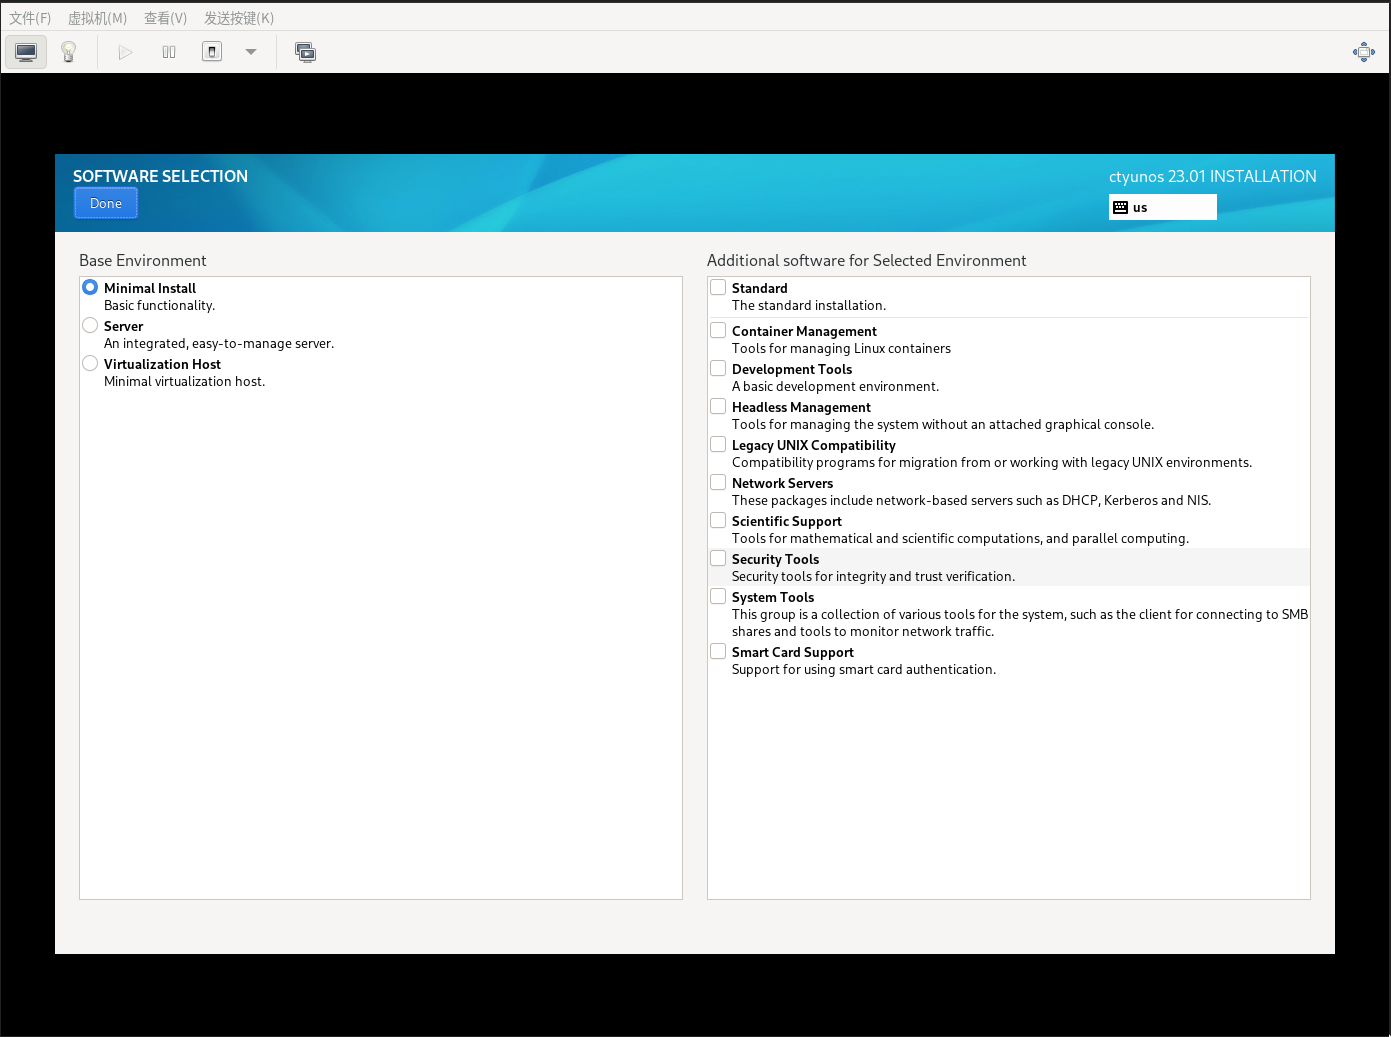Image resolution: width=1391 pixels, height=1037 pixels.
Task: Click the 'Minimal Install' label text
Action: [x=150, y=288]
